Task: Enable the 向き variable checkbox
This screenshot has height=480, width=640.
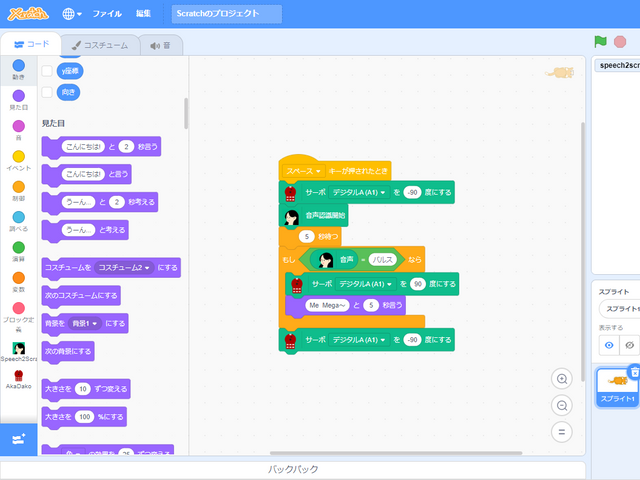Action: [x=47, y=92]
